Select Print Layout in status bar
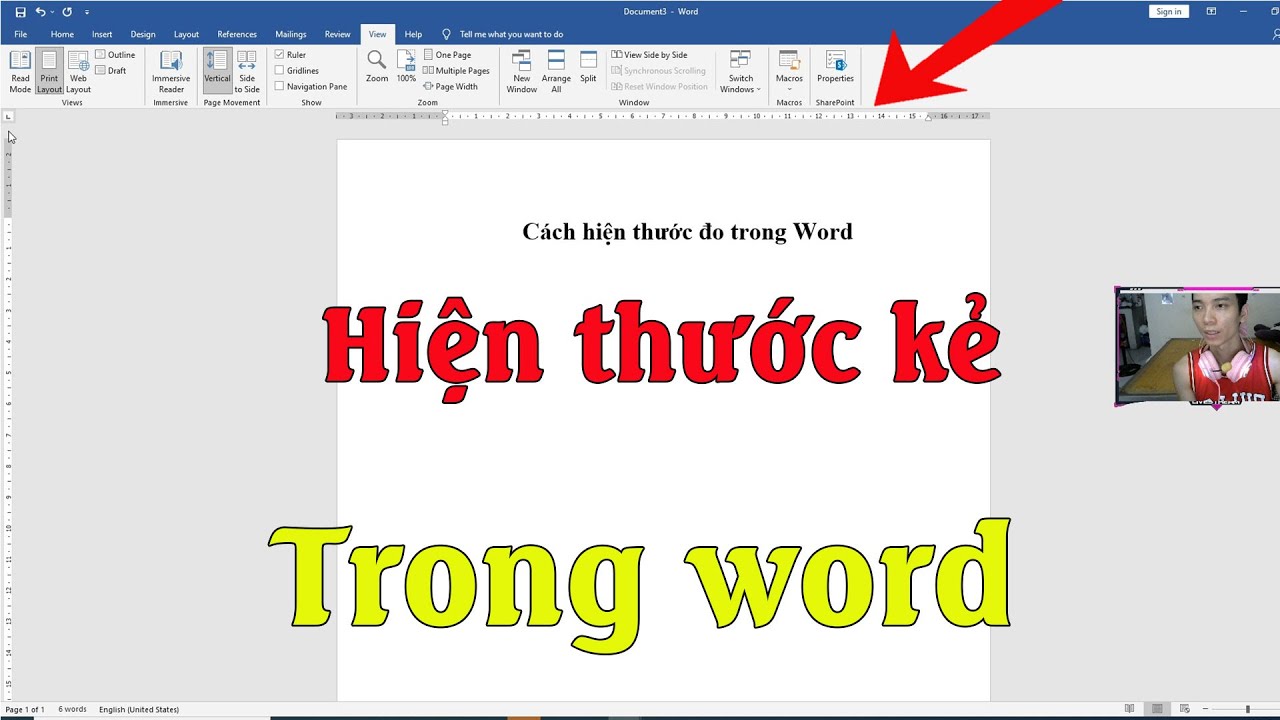Screen dimensions: 1280x720 [x=1157, y=709]
